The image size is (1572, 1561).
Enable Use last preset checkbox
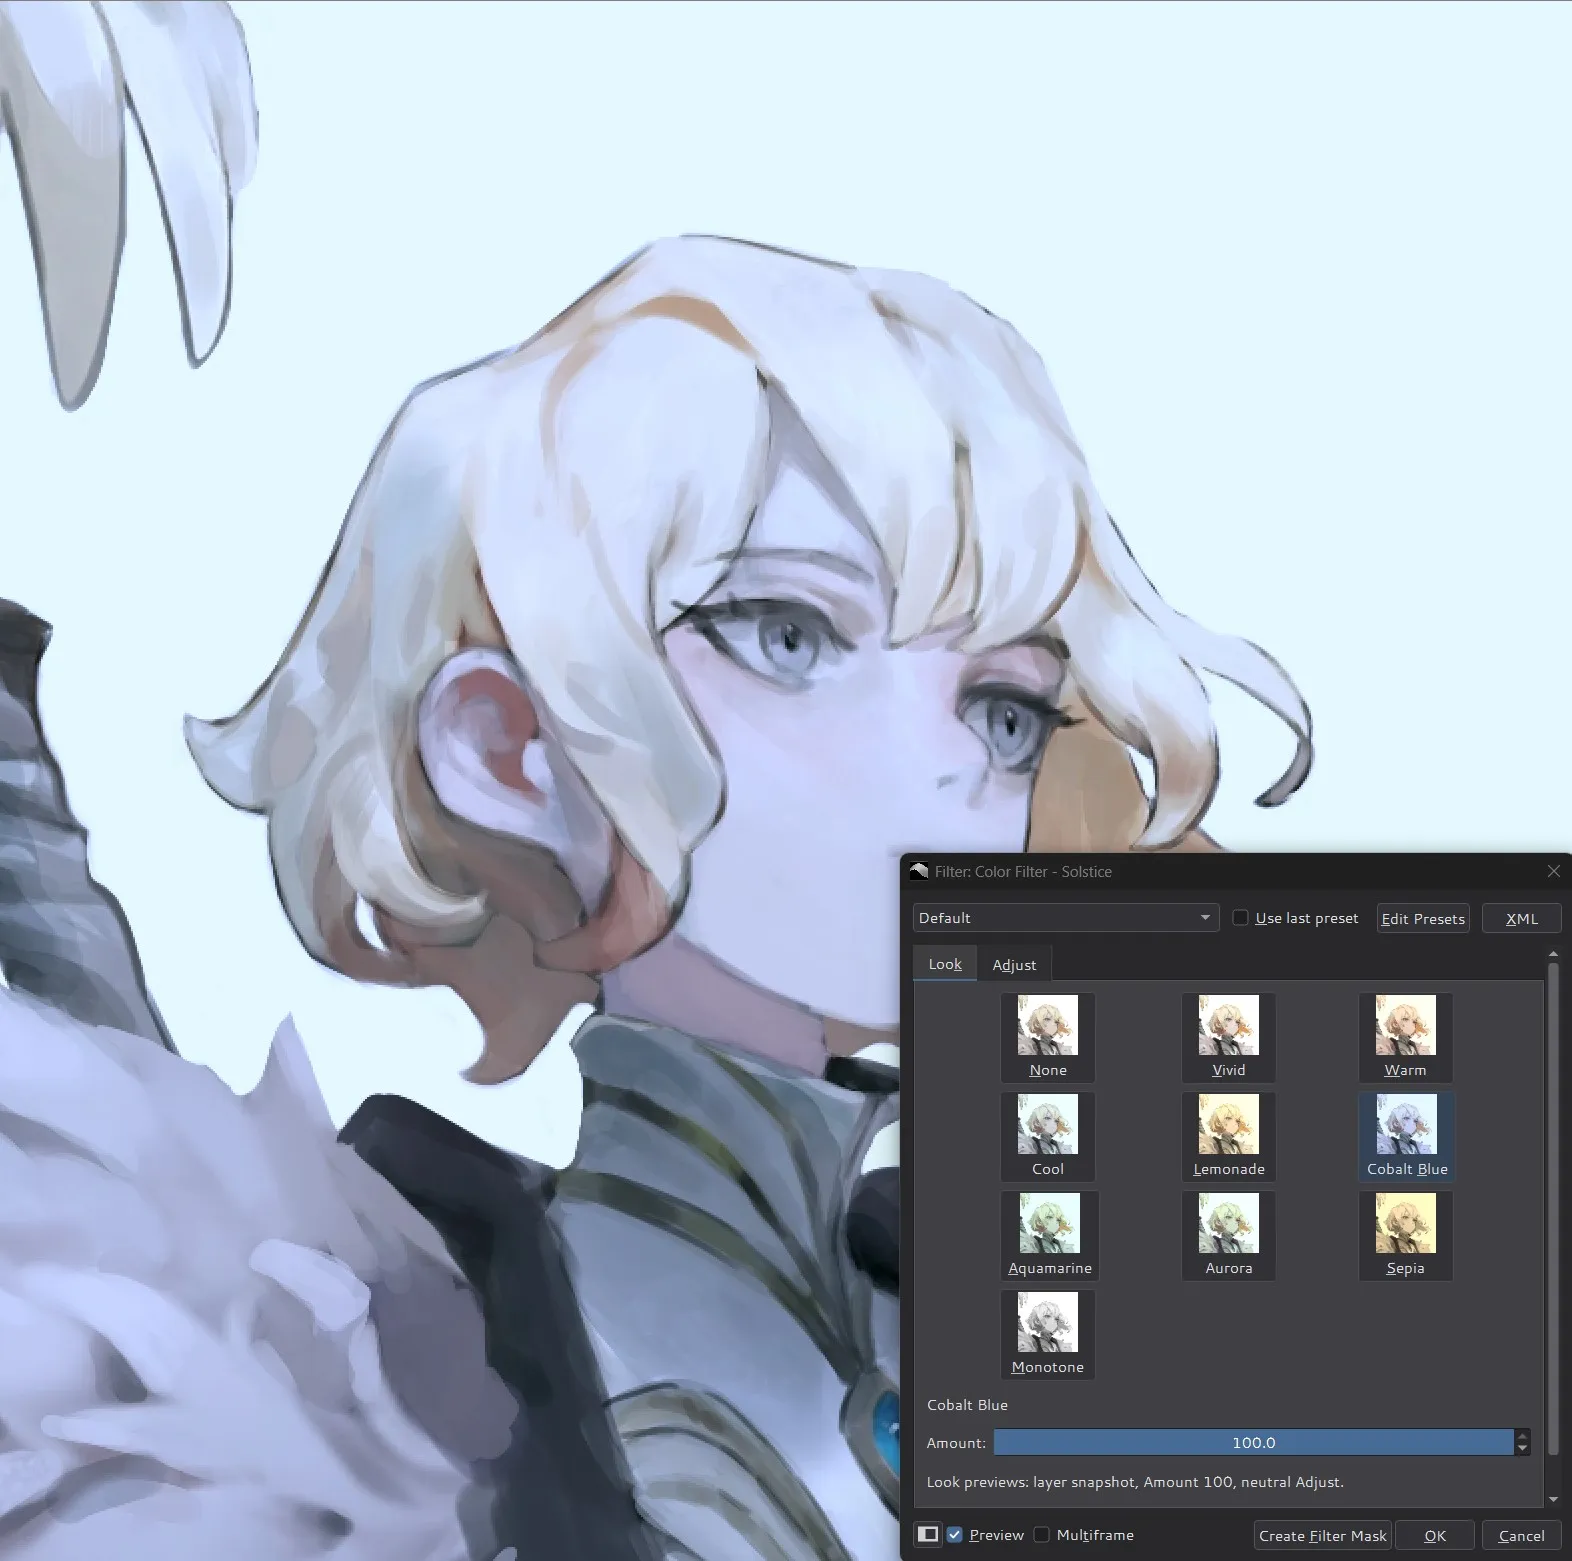1240,917
